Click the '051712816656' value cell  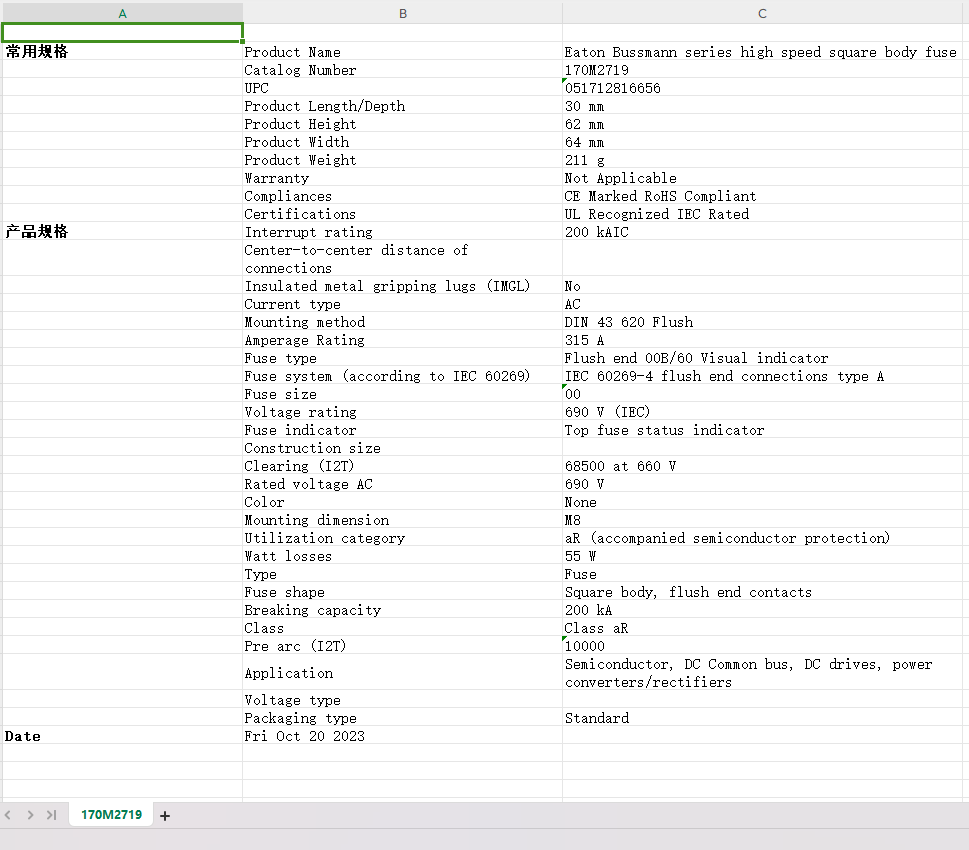click(763, 87)
